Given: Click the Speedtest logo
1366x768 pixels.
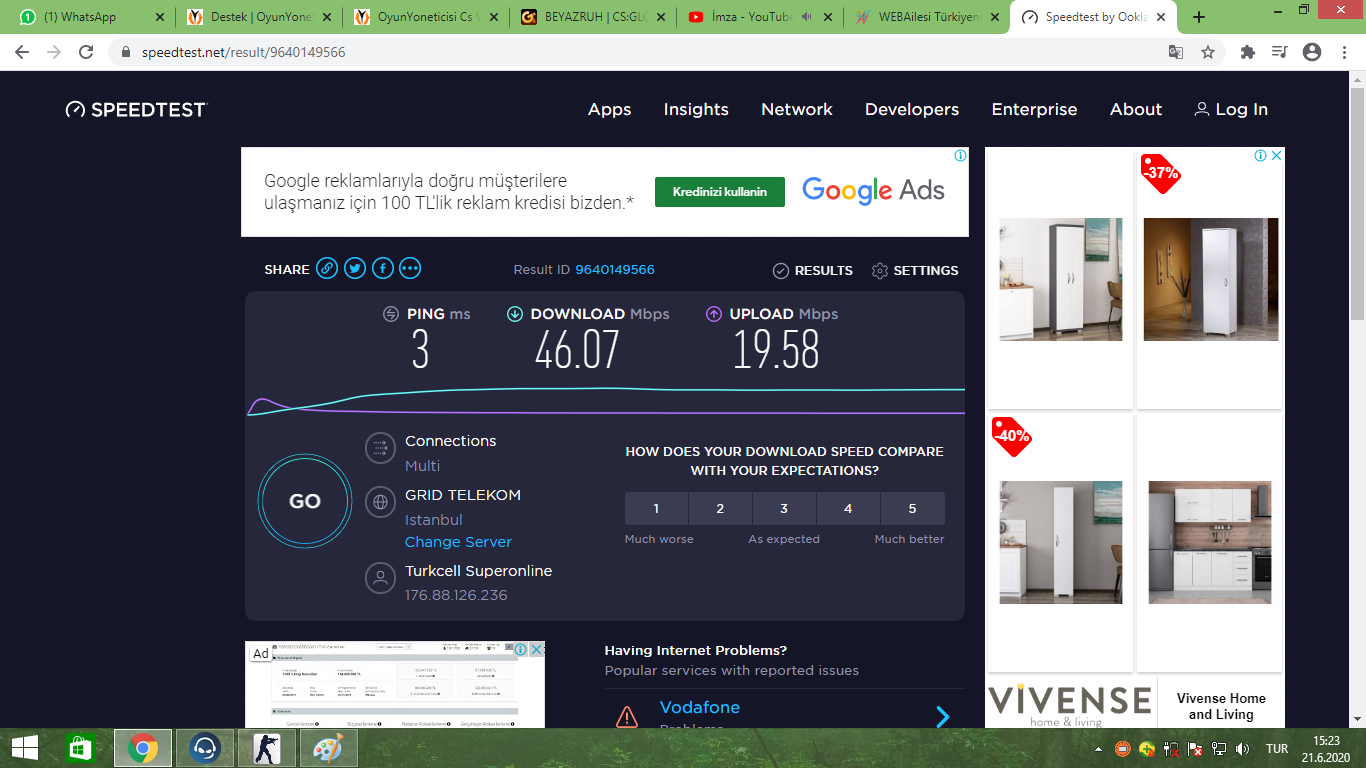Looking at the screenshot, I should point(136,110).
